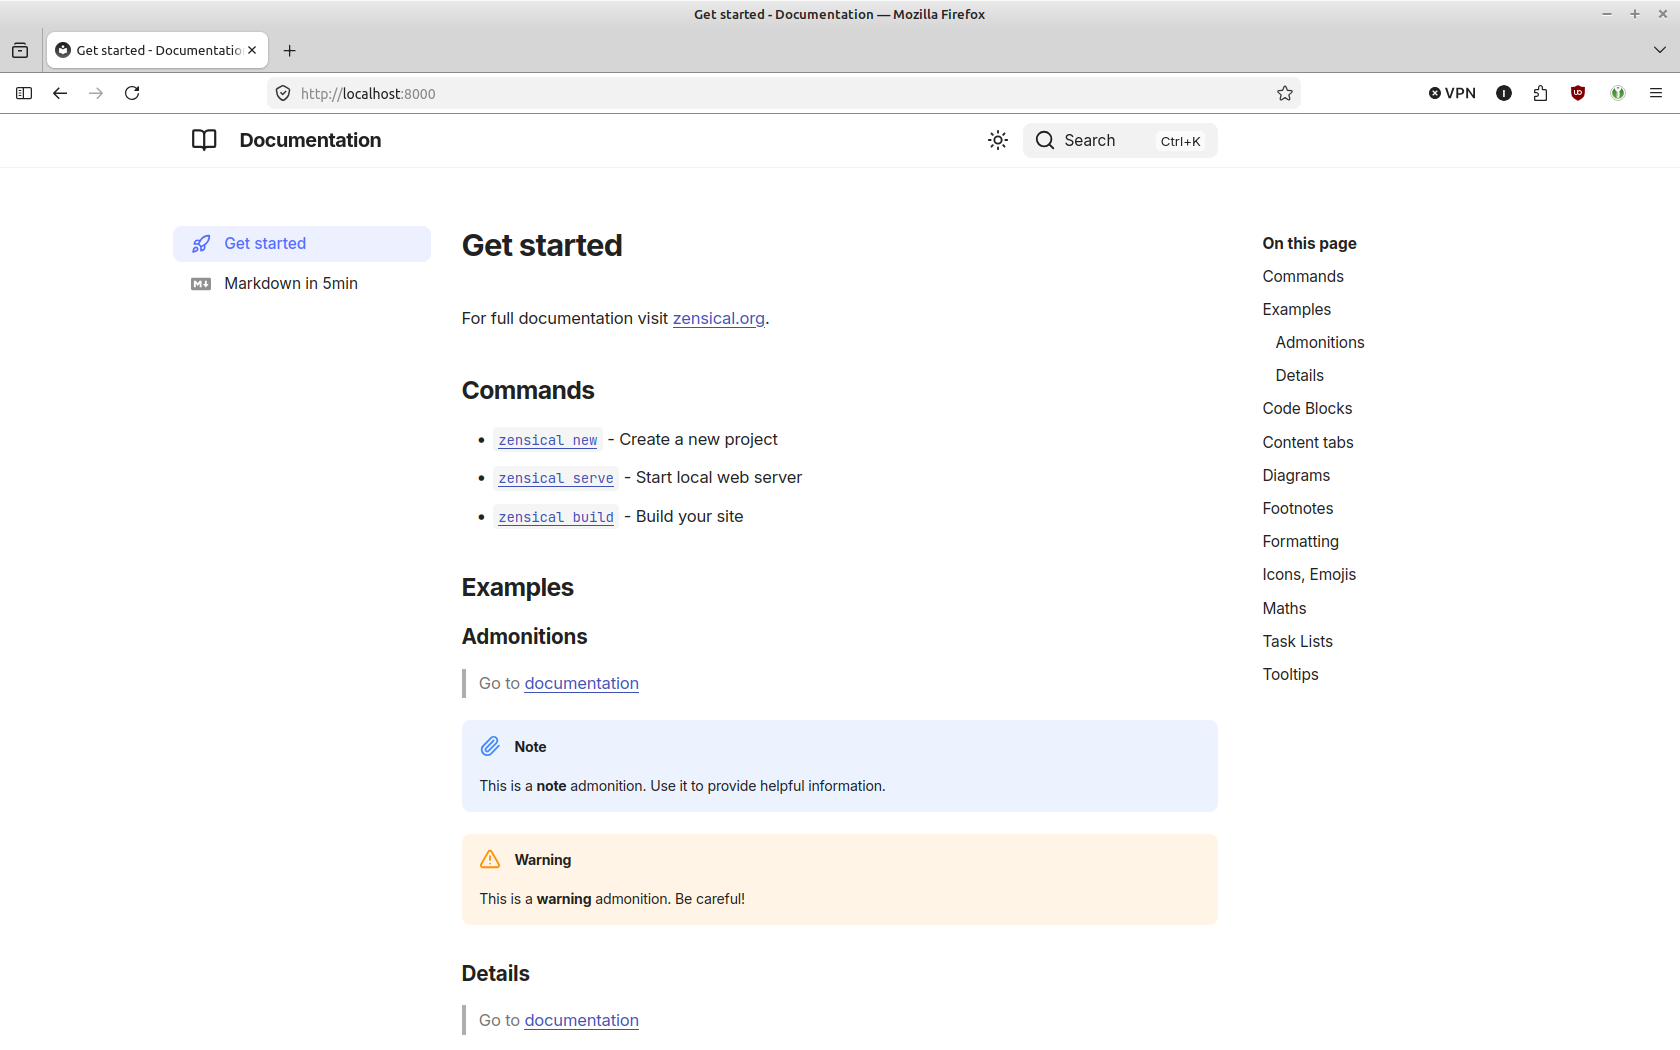This screenshot has height=1050, width=1680.
Task: Open the Firefox extensions puzzle icon
Action: 1540,94
